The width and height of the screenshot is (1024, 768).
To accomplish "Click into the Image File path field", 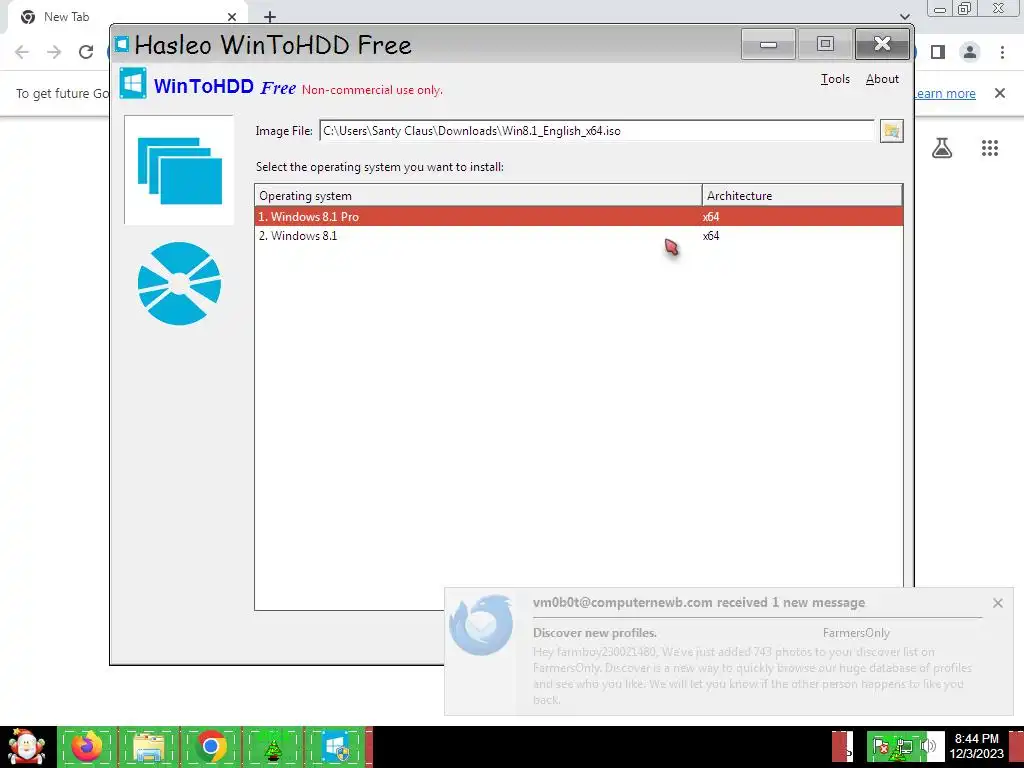I will [x=597, y=131].
